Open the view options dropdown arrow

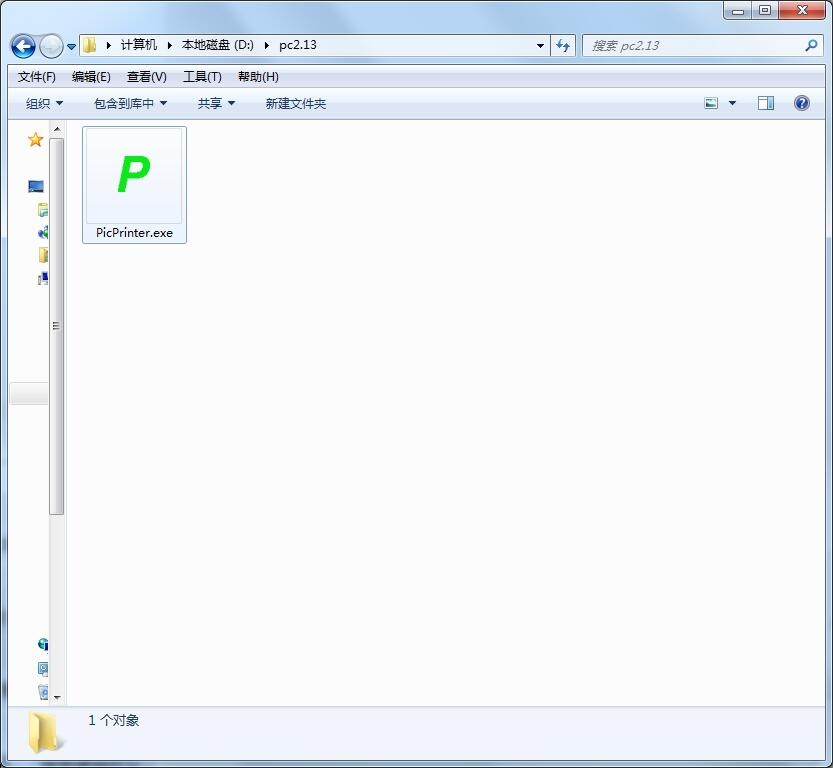[732, 103]
